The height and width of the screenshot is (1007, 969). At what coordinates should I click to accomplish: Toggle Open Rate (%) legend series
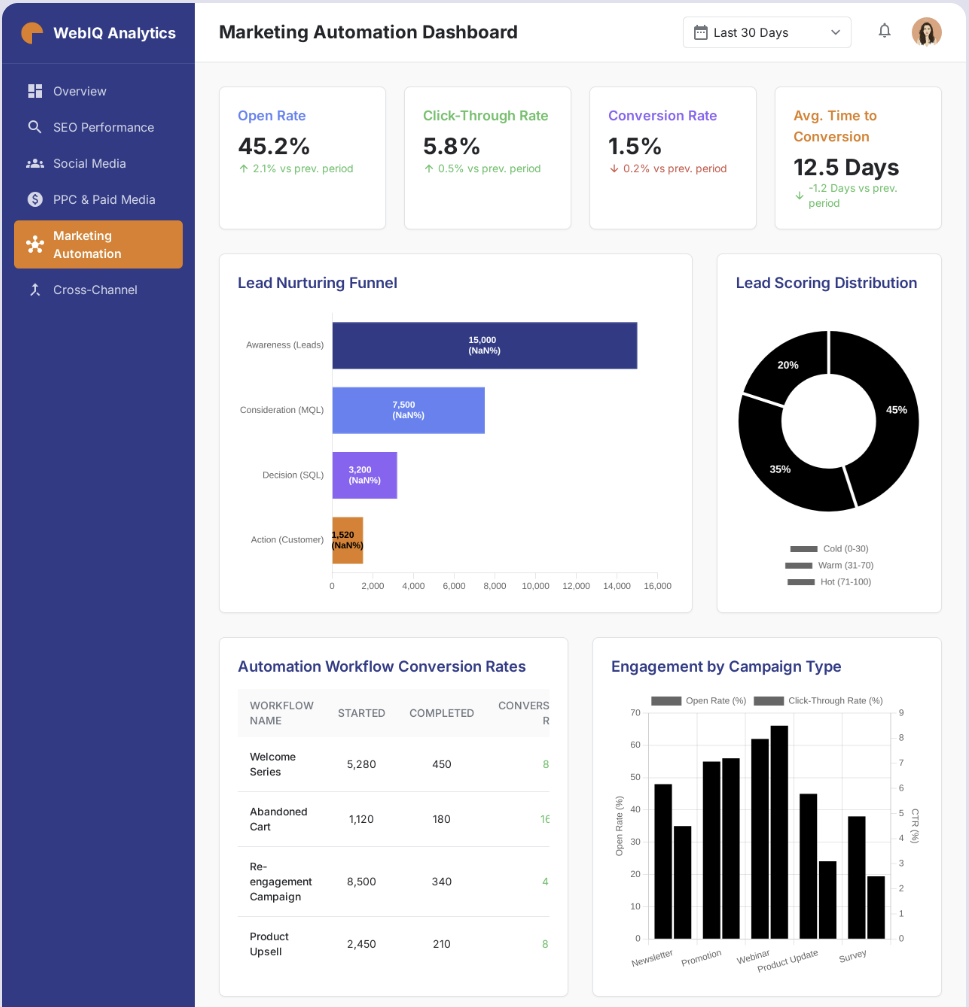point(698,701)
